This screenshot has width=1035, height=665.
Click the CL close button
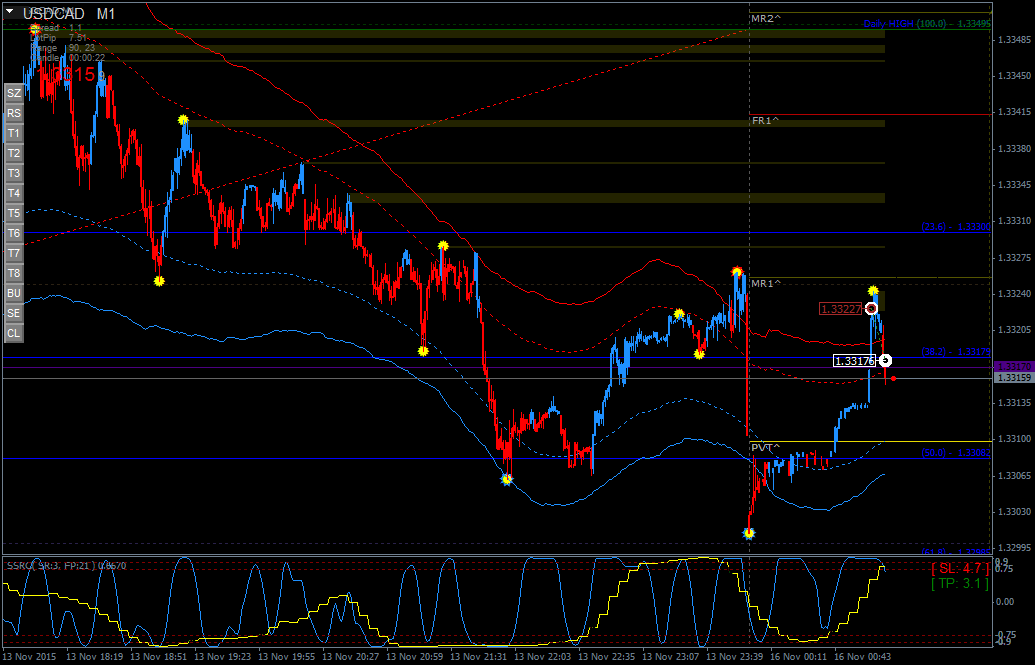[x=14, y=333]
